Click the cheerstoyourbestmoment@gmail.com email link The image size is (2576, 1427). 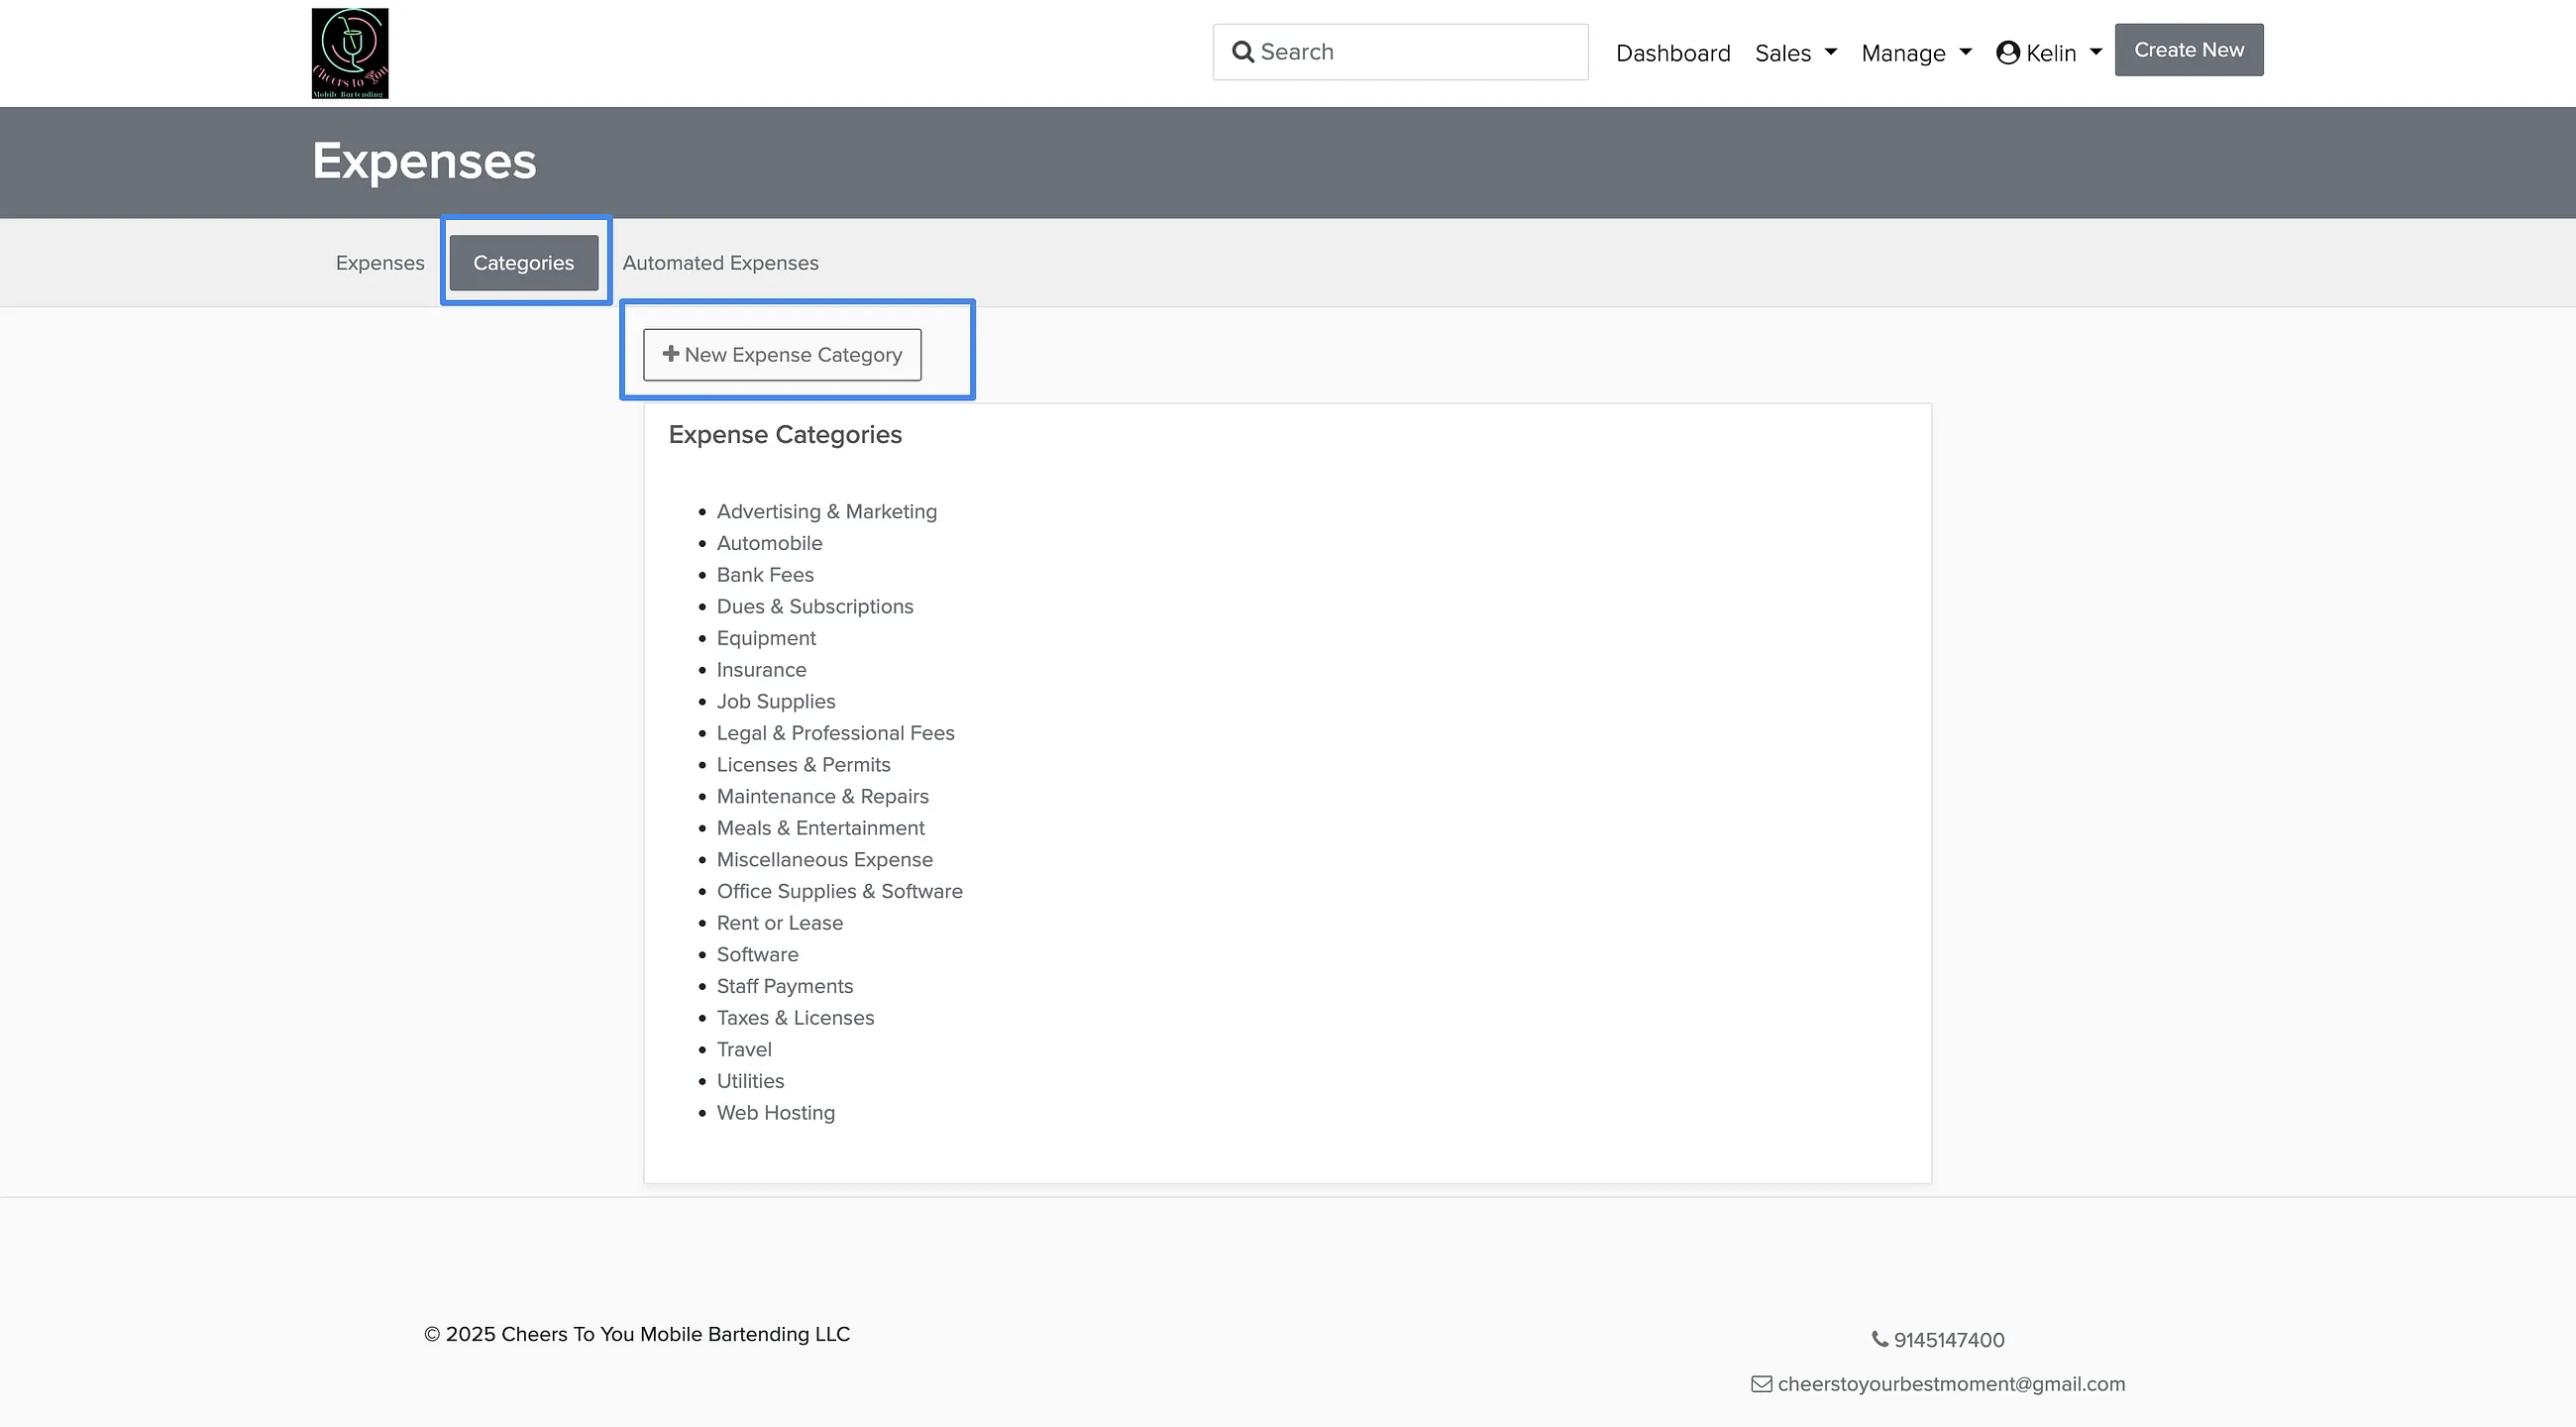[x=1952, y=1384]
